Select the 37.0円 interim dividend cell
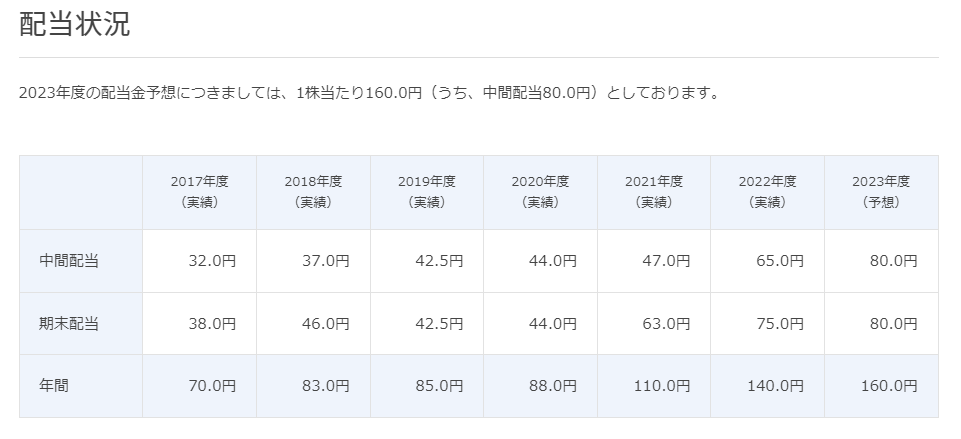The image size is (961, 439). [326, 261]
